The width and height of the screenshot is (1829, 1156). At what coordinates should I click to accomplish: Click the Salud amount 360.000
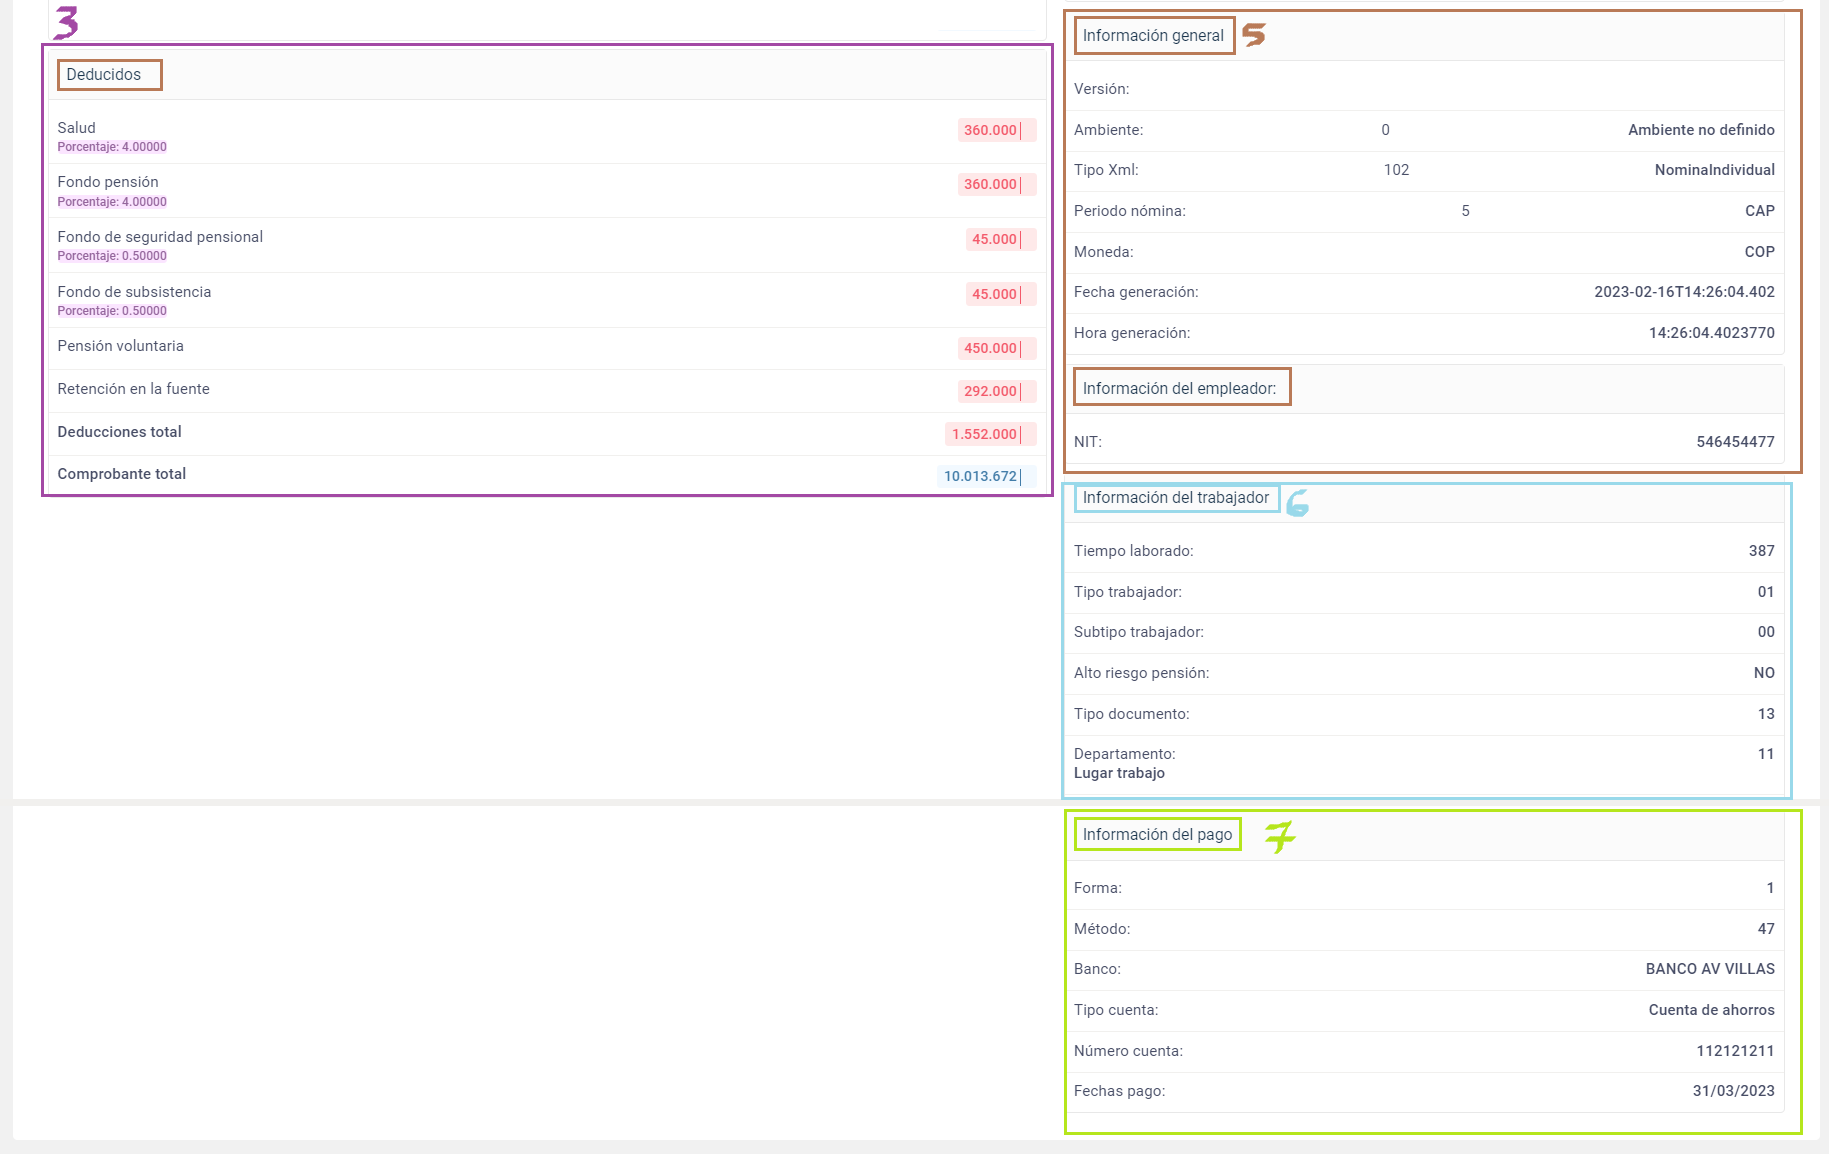pyautogui.click(x=996, y=130)
